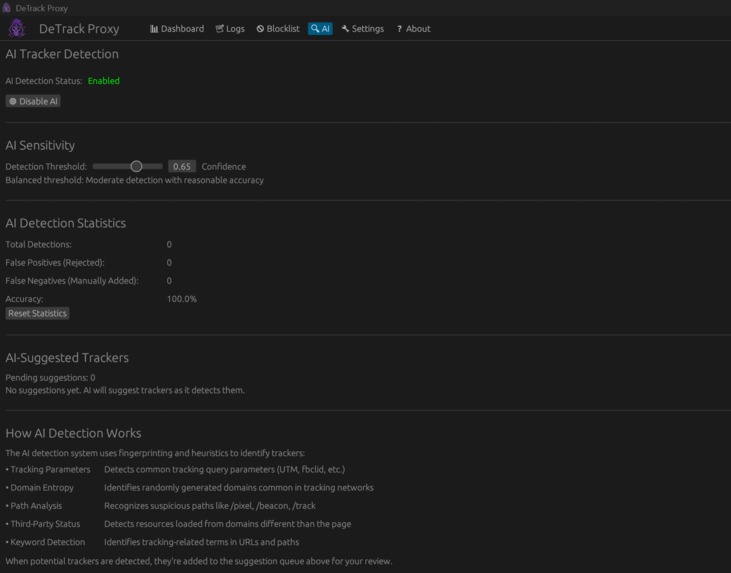Click the Detection Threshold slider handle
The height and width of the screenshot is (573, 731).
click(x=136, y=166)
